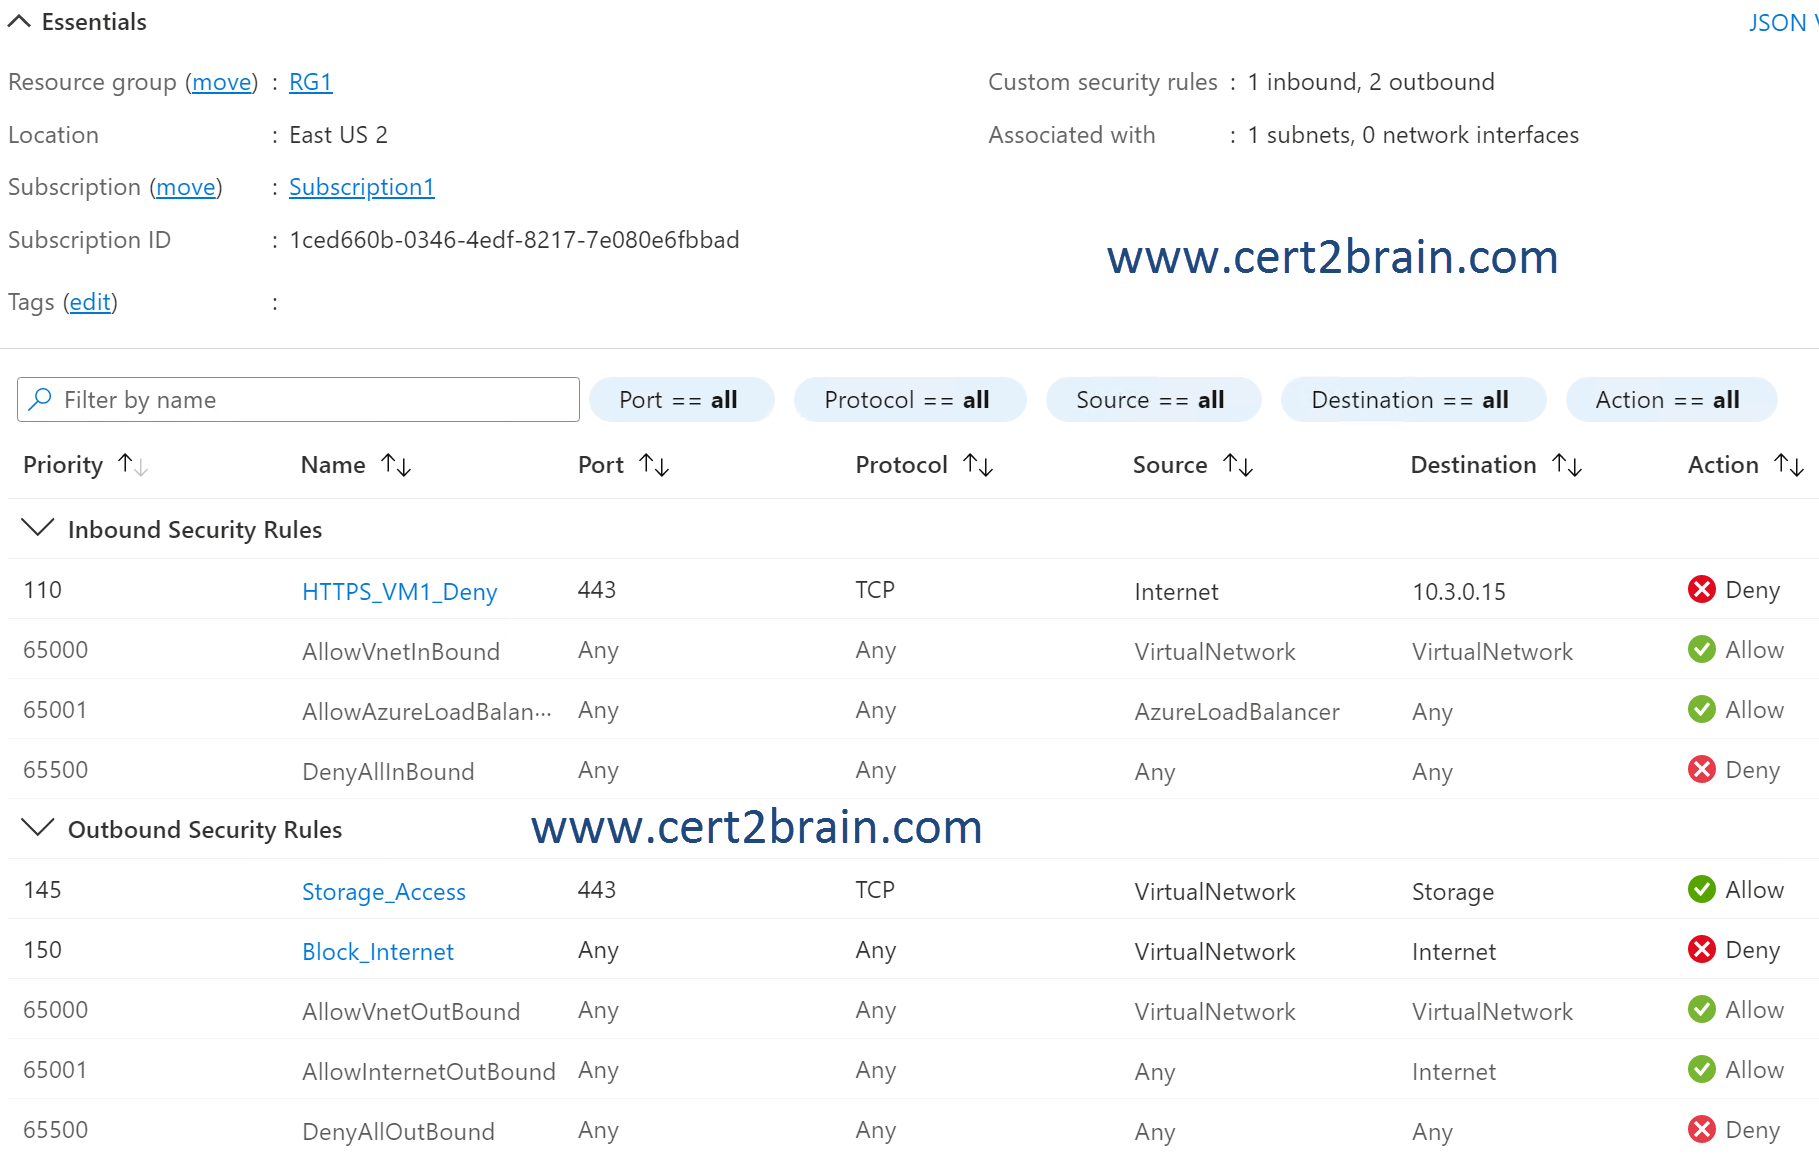Open the Protocol == all filter pill

pos(908,400)
